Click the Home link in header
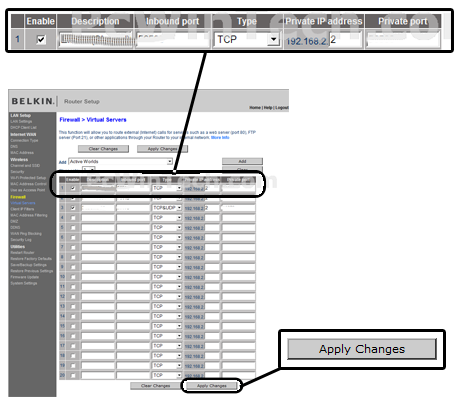Screen dimensions: 458x398 255,108
